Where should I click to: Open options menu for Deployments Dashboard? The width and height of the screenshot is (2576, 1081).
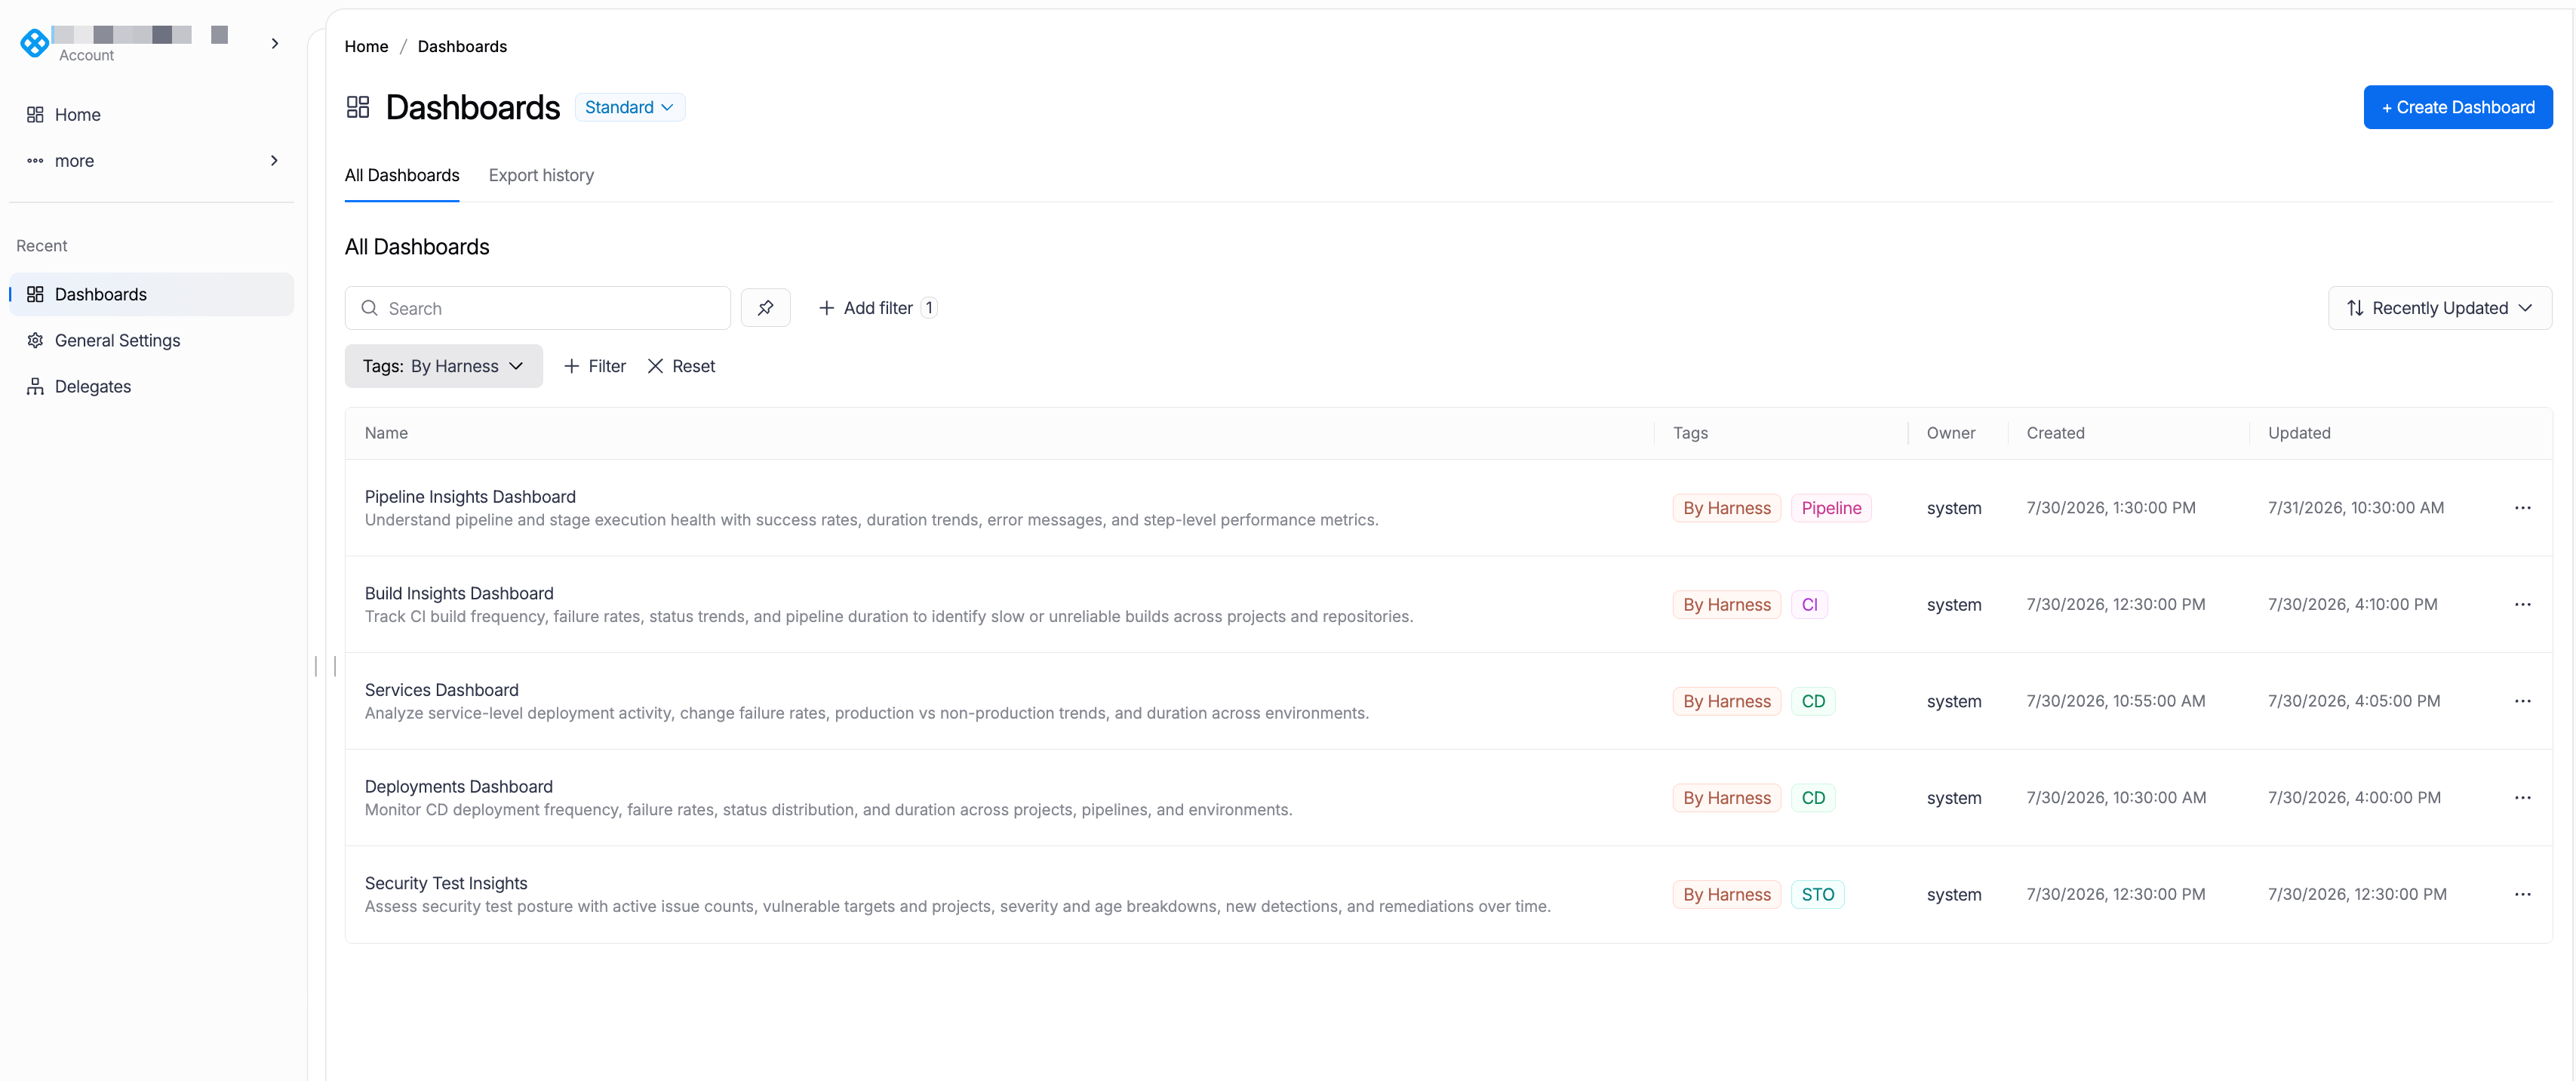(x=2522, y=798)
